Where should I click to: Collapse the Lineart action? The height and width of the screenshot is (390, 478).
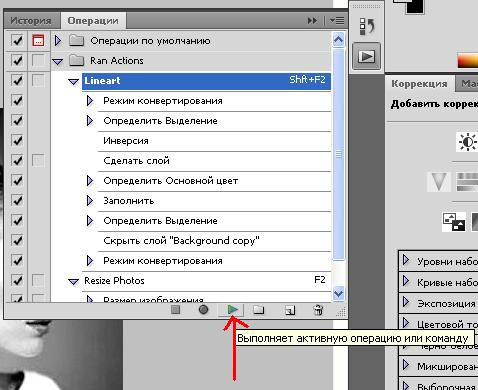click(73, 81)
